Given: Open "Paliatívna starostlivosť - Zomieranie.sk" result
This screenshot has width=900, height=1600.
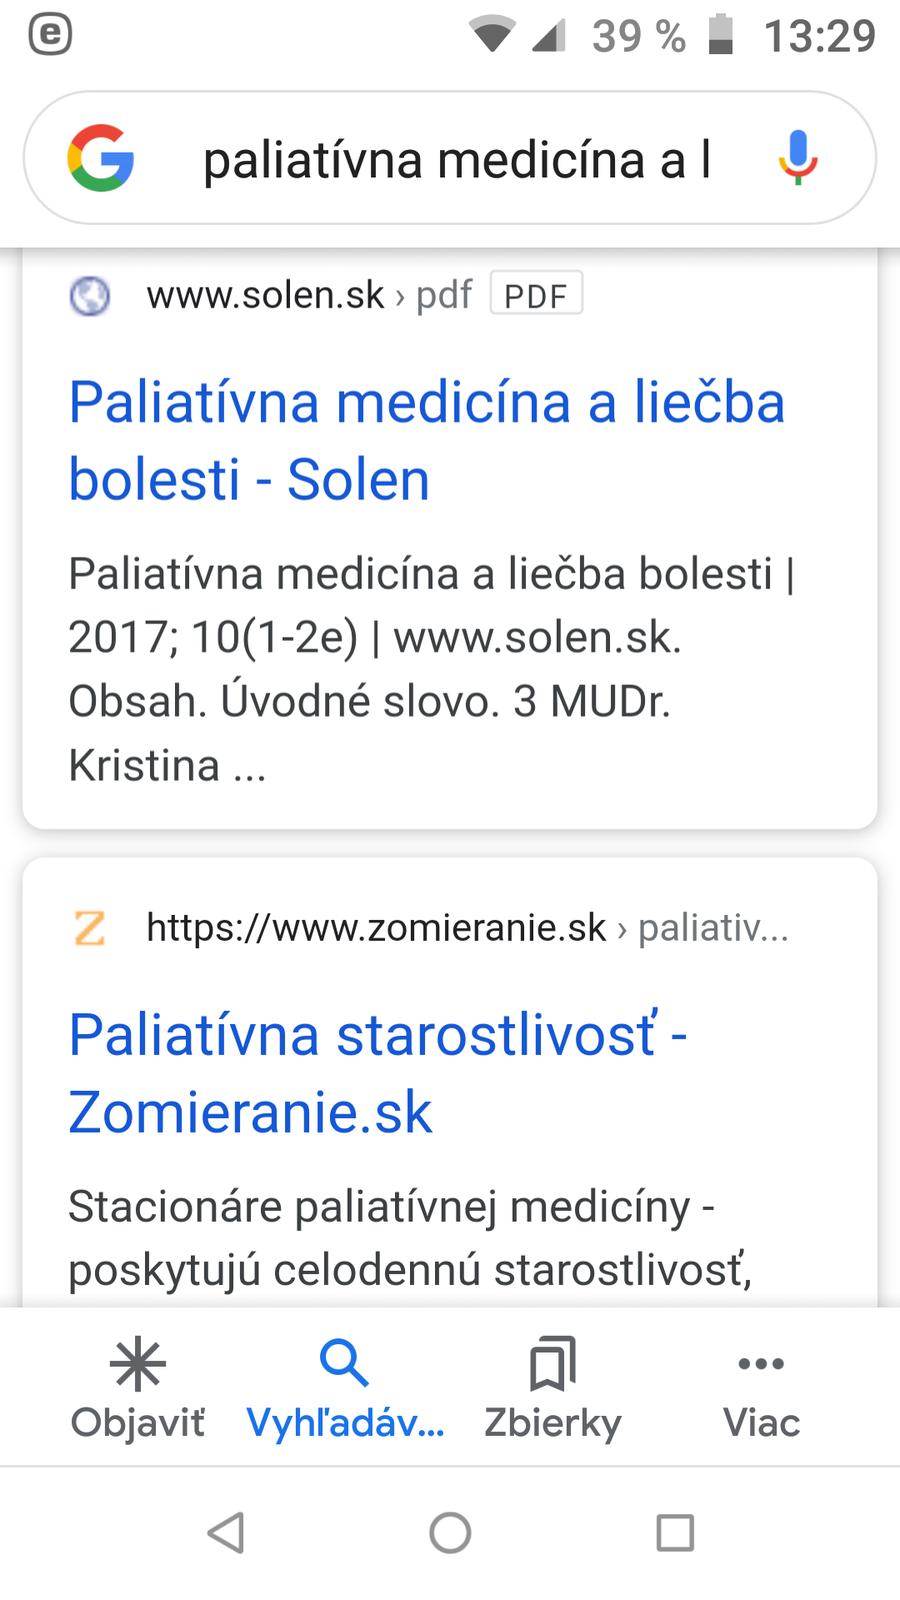Looking at the screenshot, I should (x=378, y=1072).
